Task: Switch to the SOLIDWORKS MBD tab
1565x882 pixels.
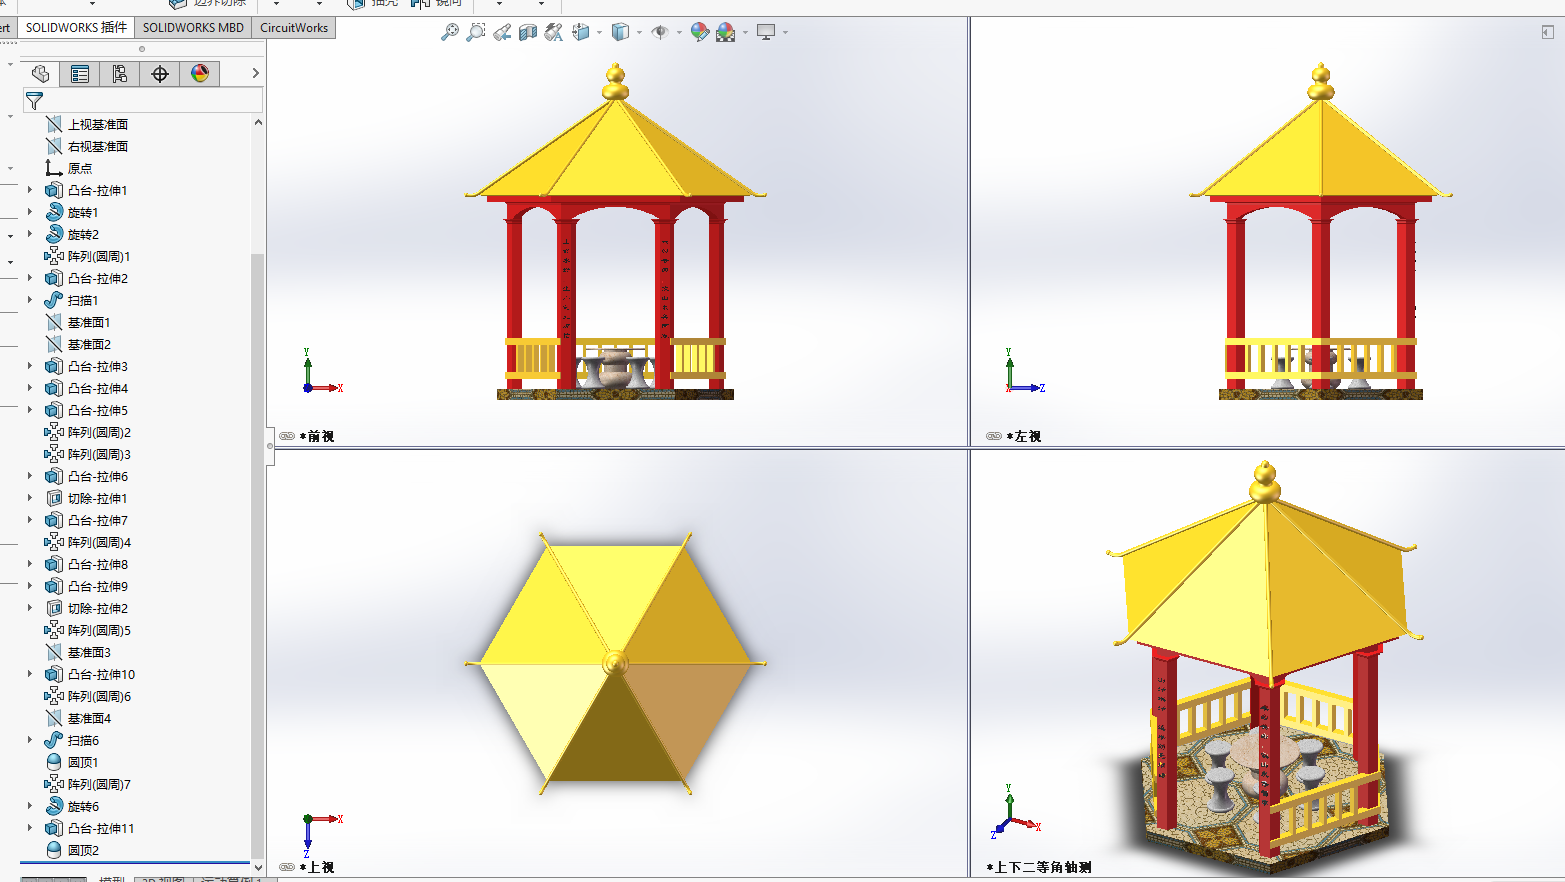Action: pos(193,27)
